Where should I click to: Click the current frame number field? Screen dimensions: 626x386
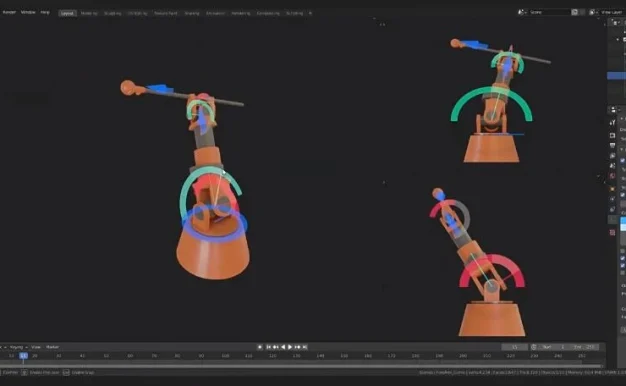coord(515,347)
